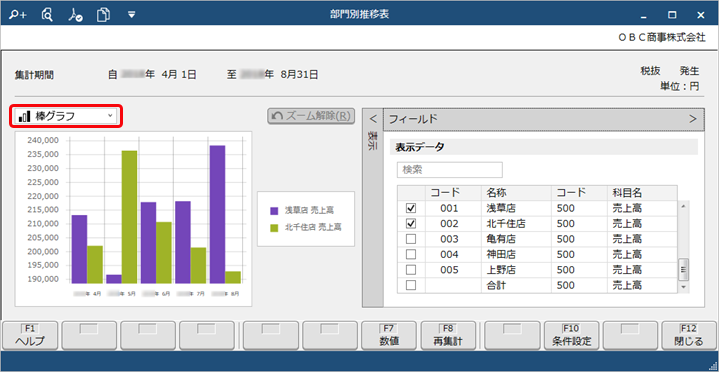Click the 名称 column header
Image resolution: width=719 pixels, height=372 pixels.
click(x=516, y=193)
